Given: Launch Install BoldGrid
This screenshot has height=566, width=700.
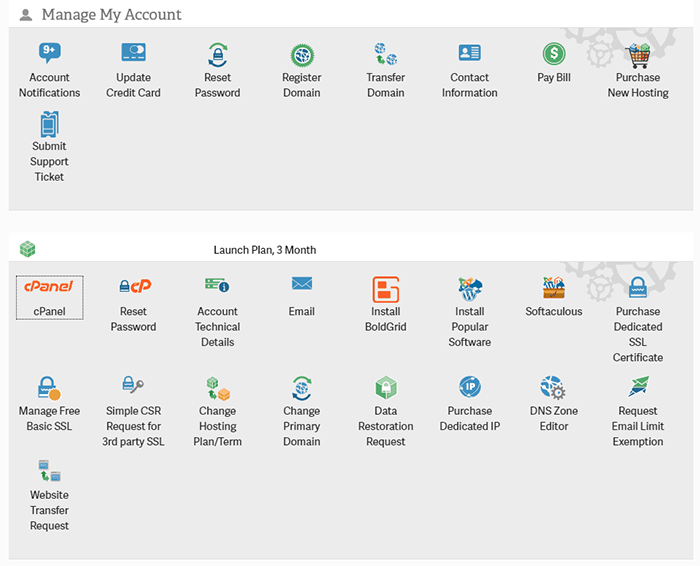Looking at the screenshot, I should pos(385,290).
